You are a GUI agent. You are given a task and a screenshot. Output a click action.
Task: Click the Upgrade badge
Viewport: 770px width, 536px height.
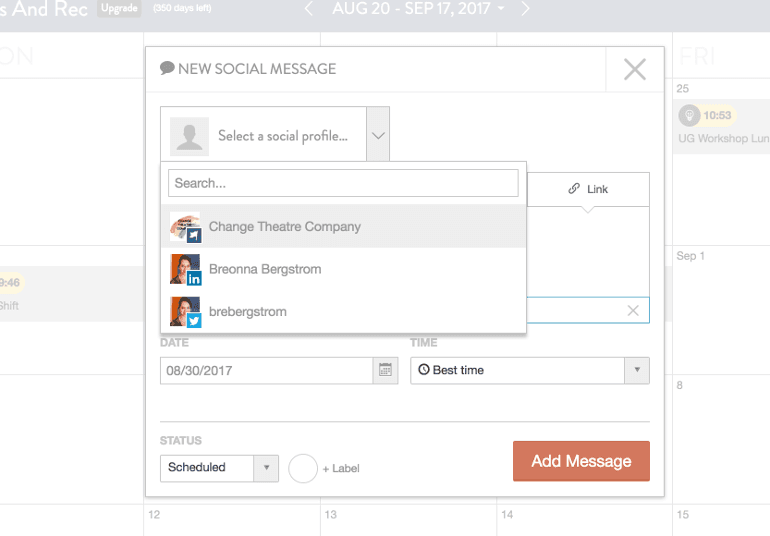click(119, 9)
